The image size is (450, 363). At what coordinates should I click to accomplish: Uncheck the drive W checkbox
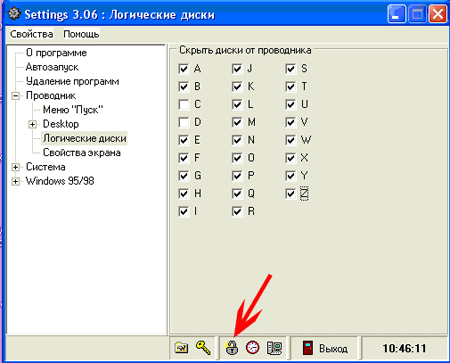pyautogui.click(x=291, y=140)
